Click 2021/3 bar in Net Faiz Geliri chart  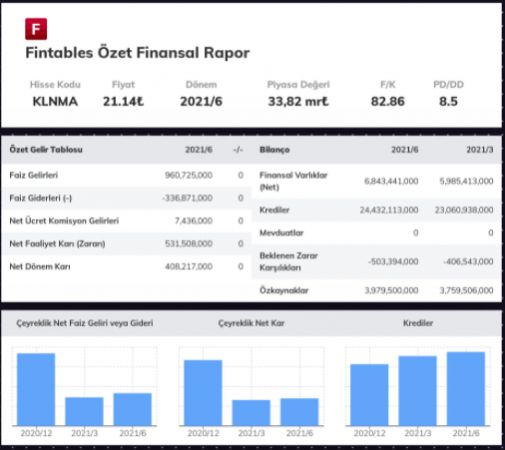[x=84, y=411]
